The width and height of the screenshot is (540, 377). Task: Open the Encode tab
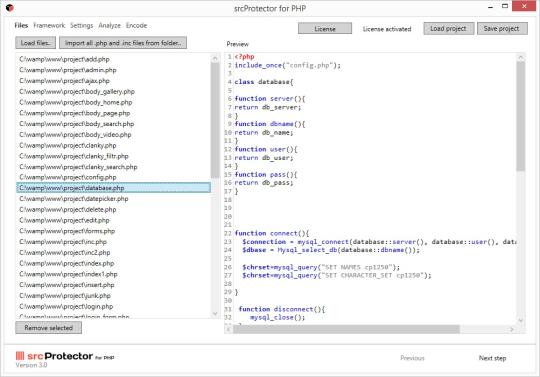136,25
